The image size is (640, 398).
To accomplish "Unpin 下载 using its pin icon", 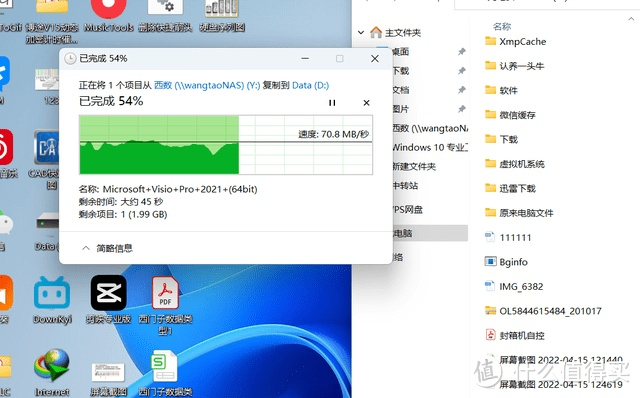I will coord(462,71).
